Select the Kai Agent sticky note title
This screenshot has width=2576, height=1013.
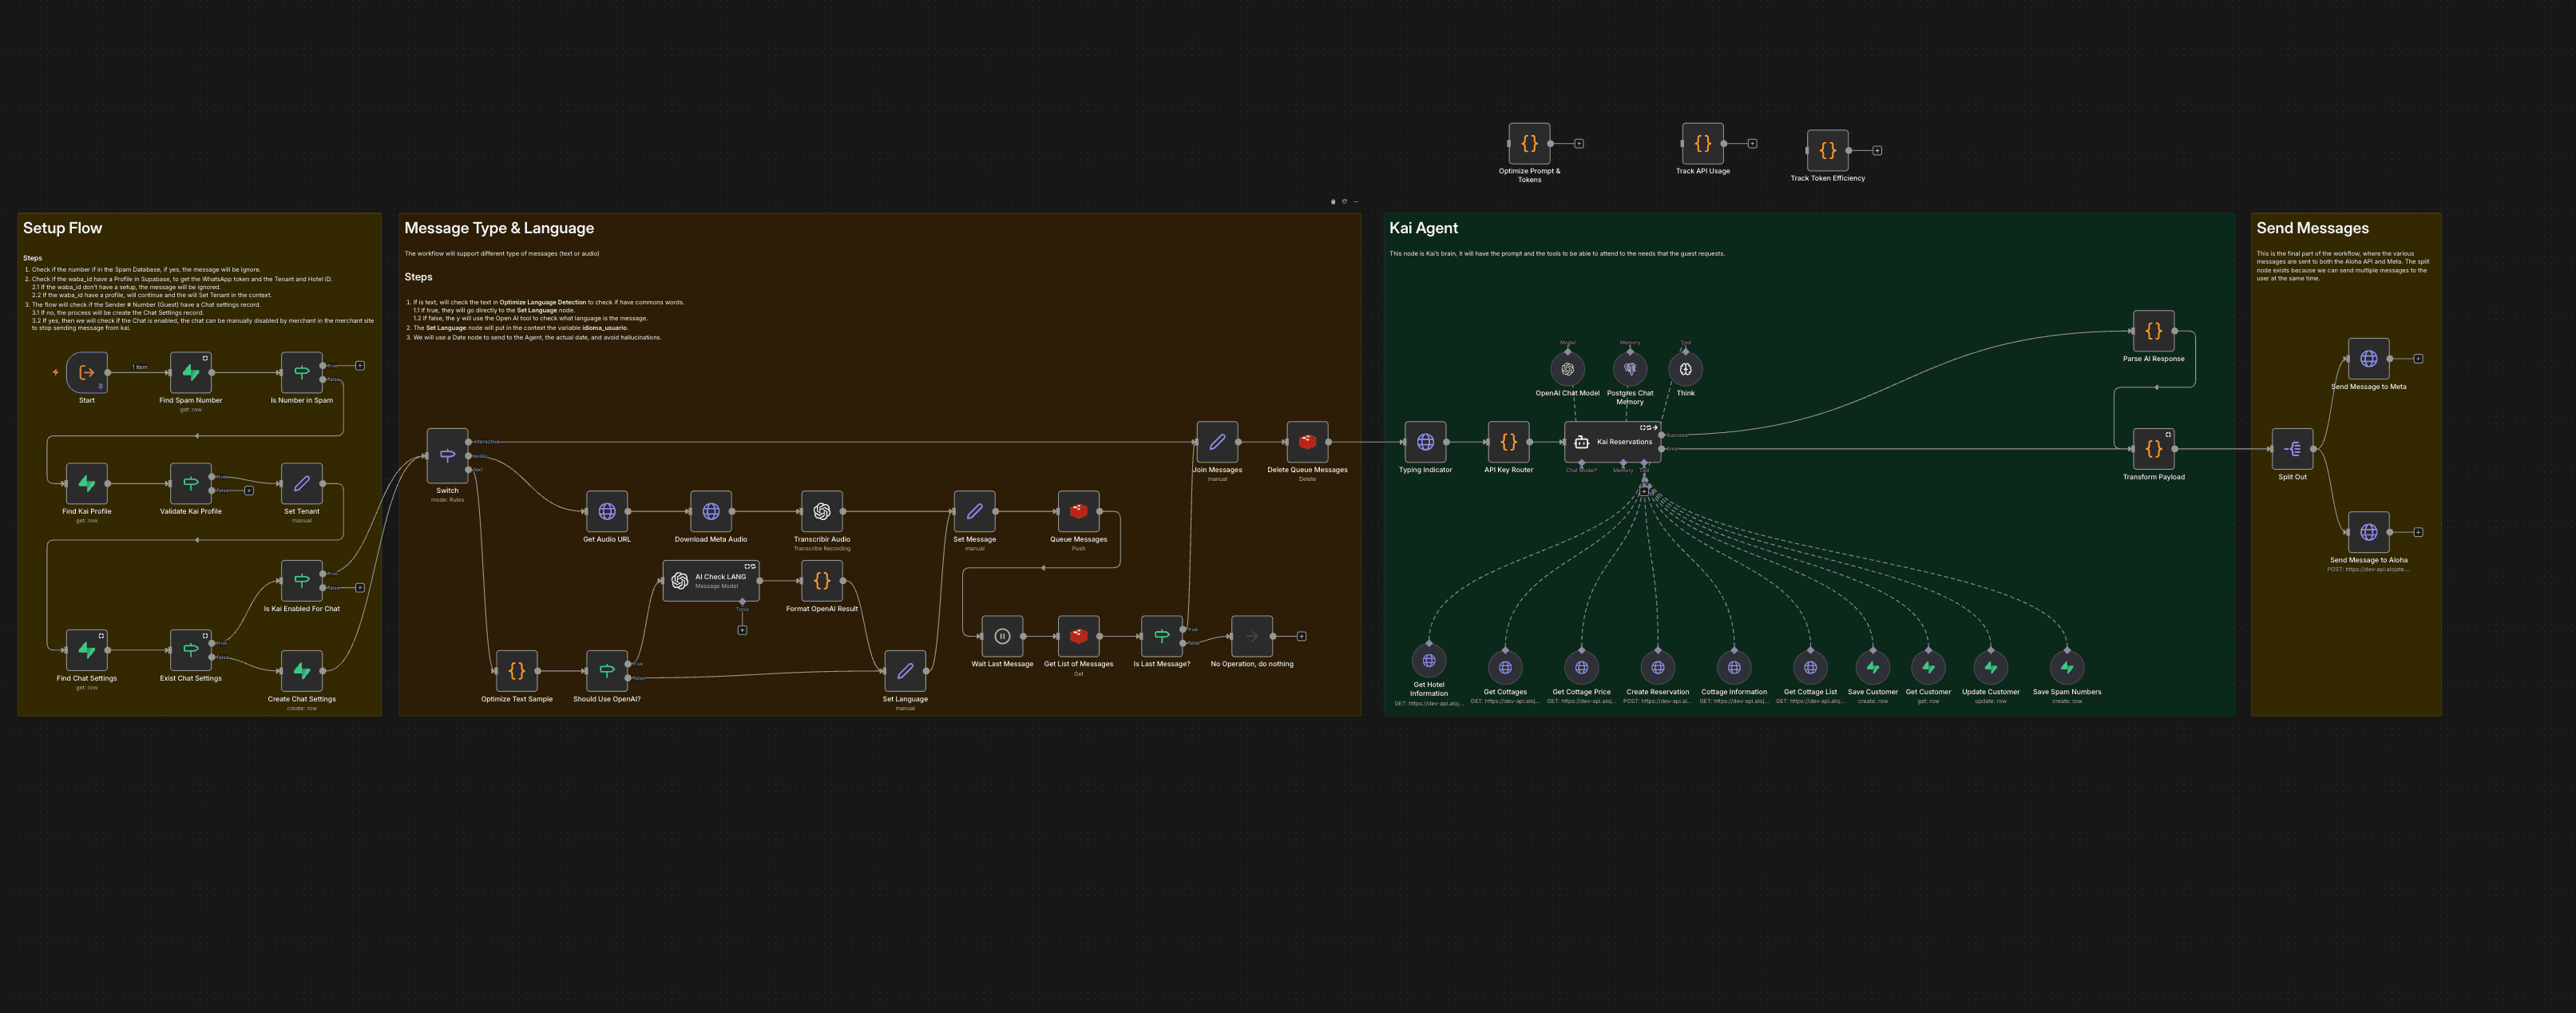point(1423,228)
